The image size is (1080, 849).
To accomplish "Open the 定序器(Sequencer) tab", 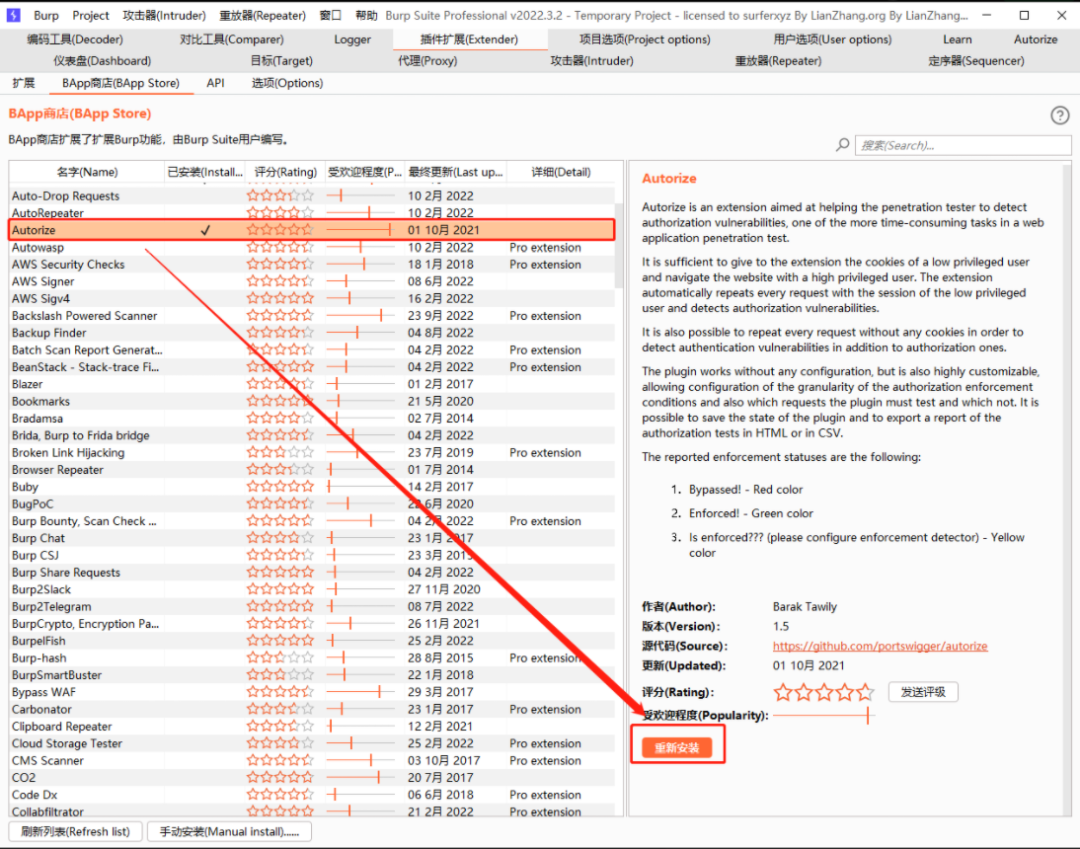I will coord(976,61).
